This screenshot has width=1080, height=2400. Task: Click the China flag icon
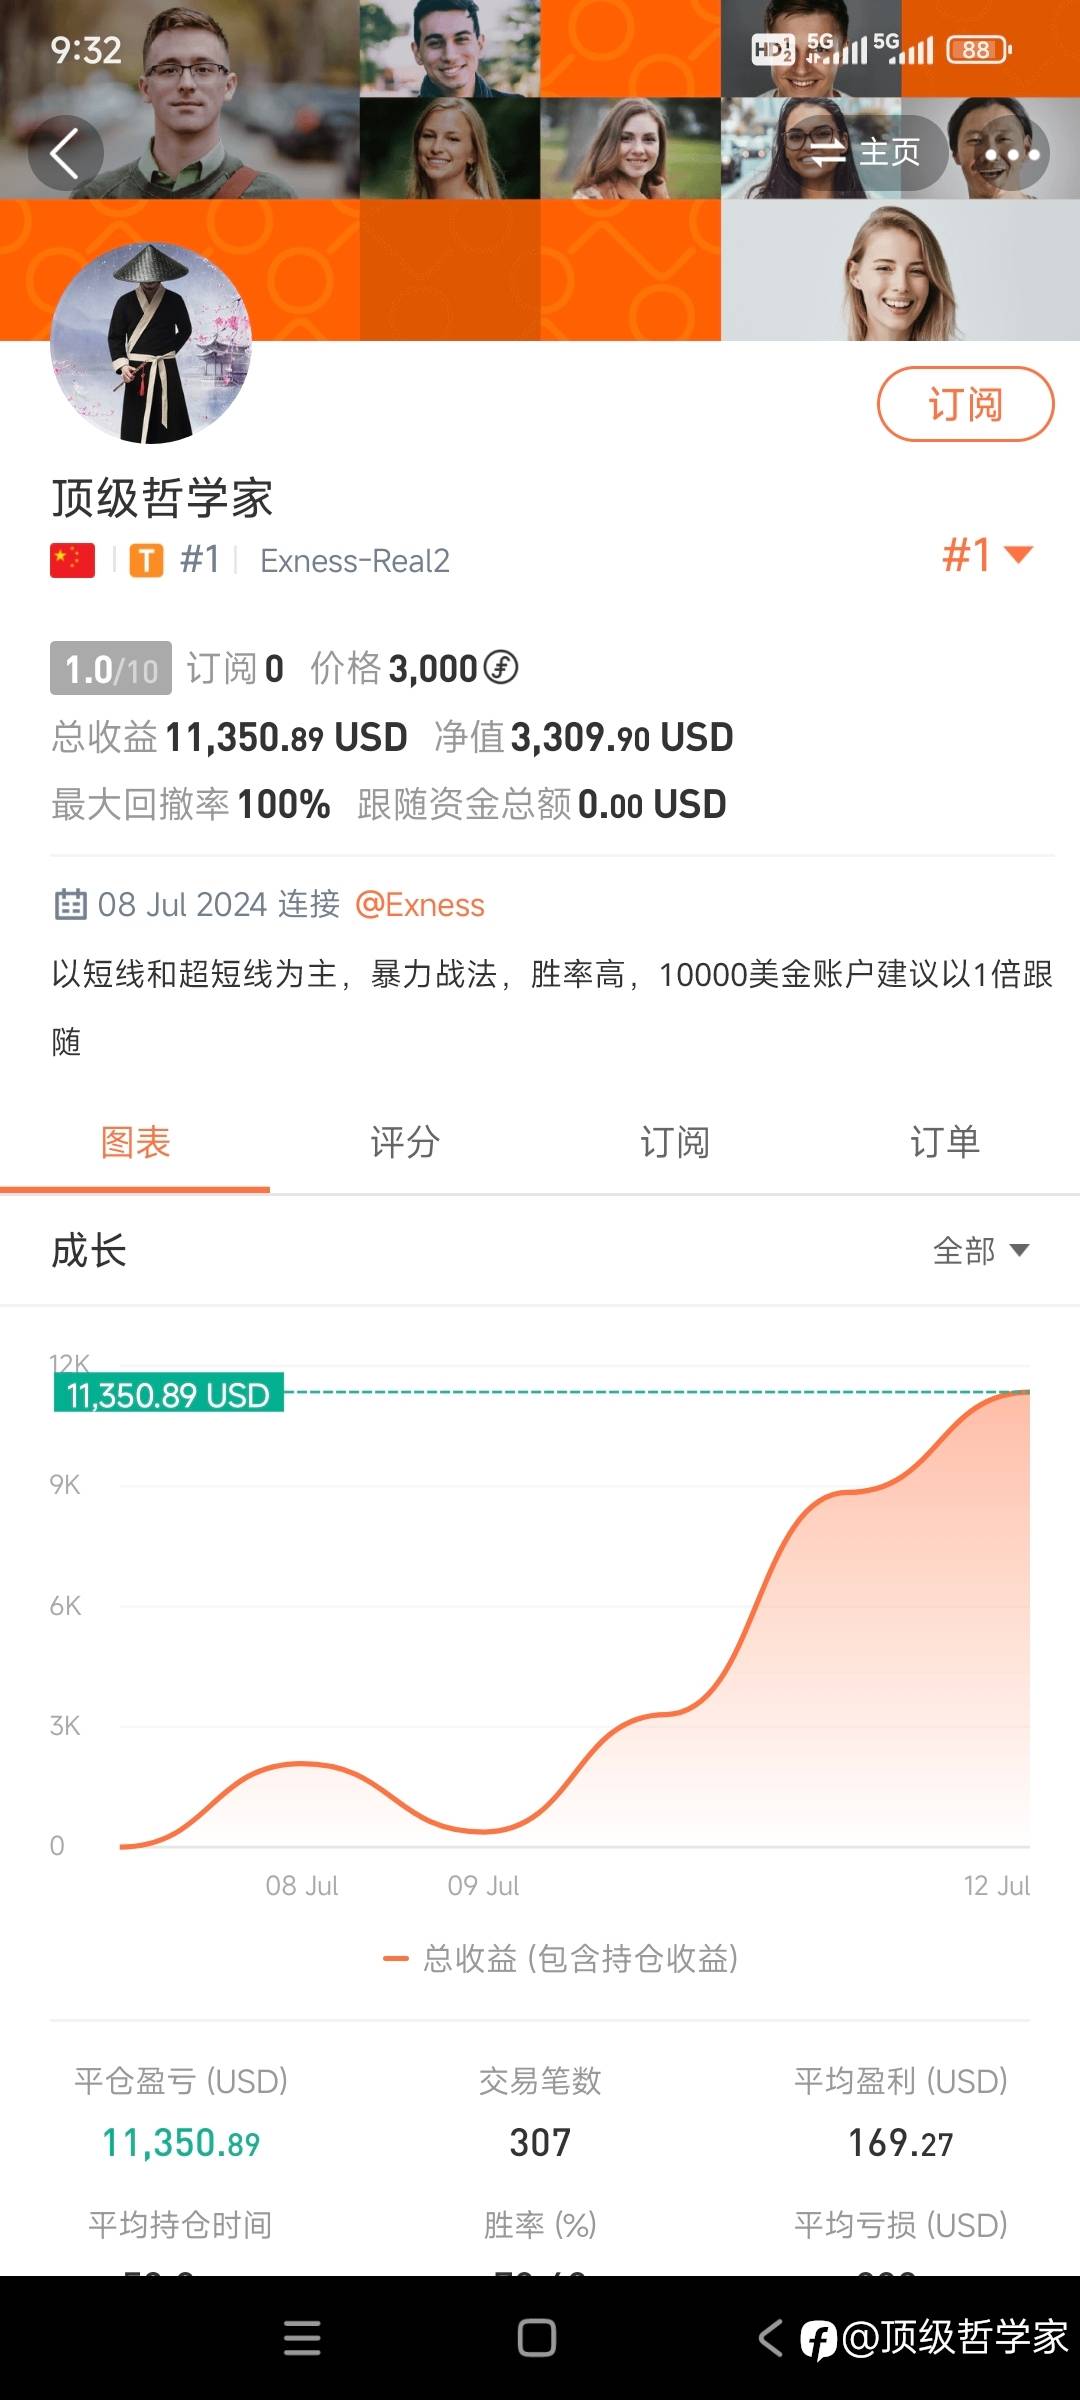pos(72,560)
